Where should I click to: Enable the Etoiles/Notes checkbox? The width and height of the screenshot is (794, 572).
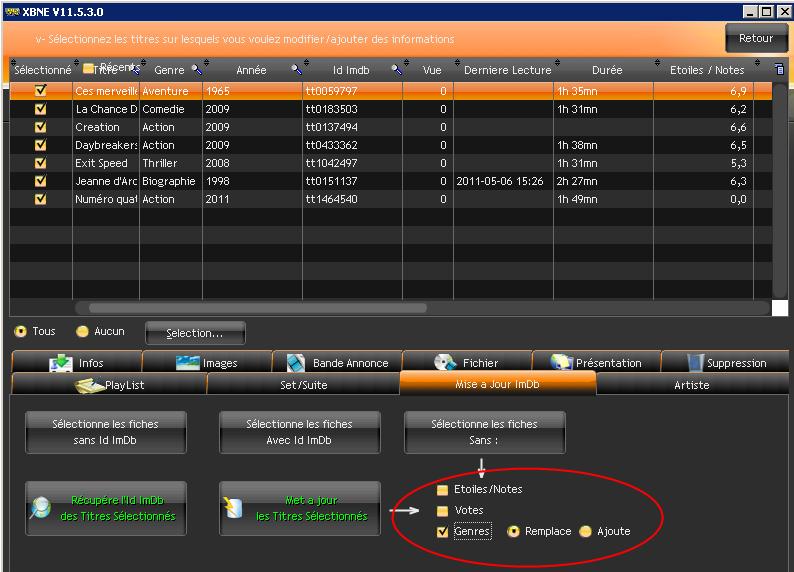(443, 489)
